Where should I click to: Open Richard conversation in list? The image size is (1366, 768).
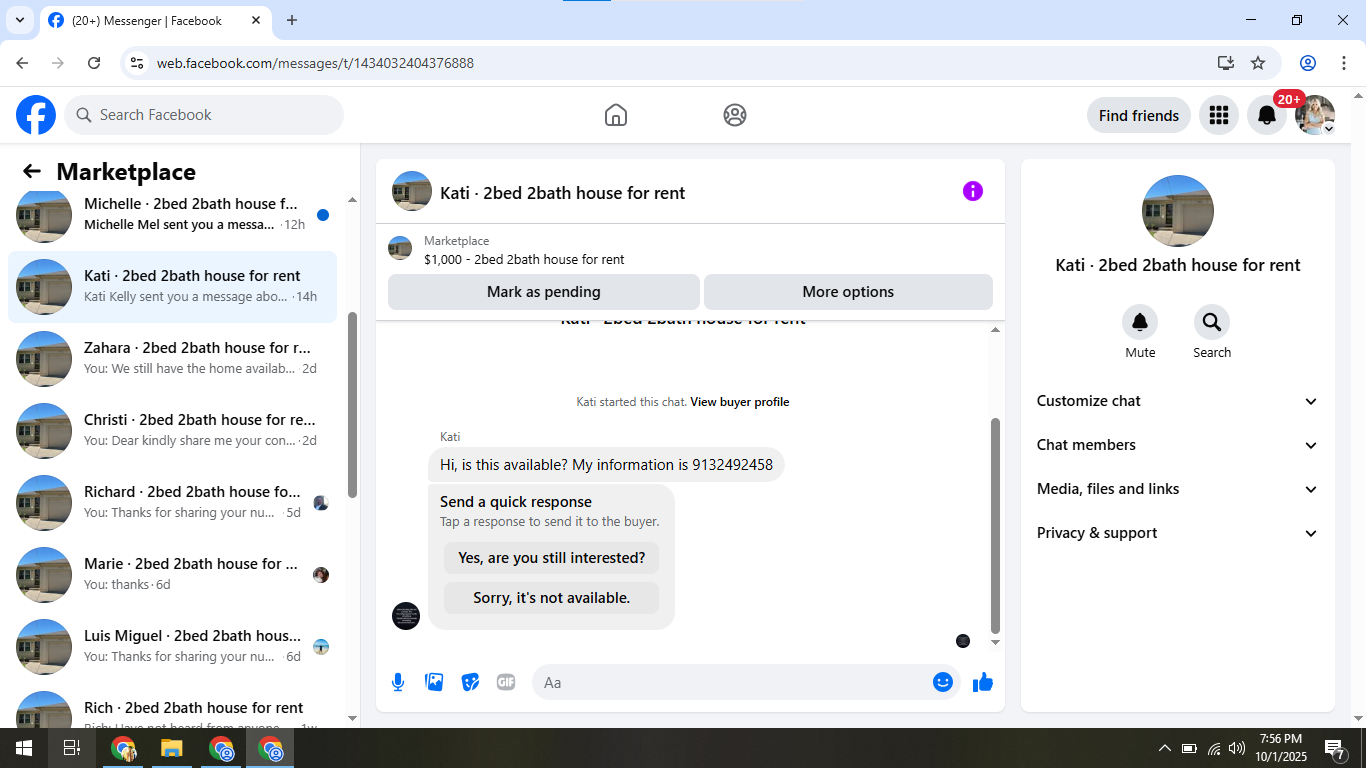[x=173, y=503]
